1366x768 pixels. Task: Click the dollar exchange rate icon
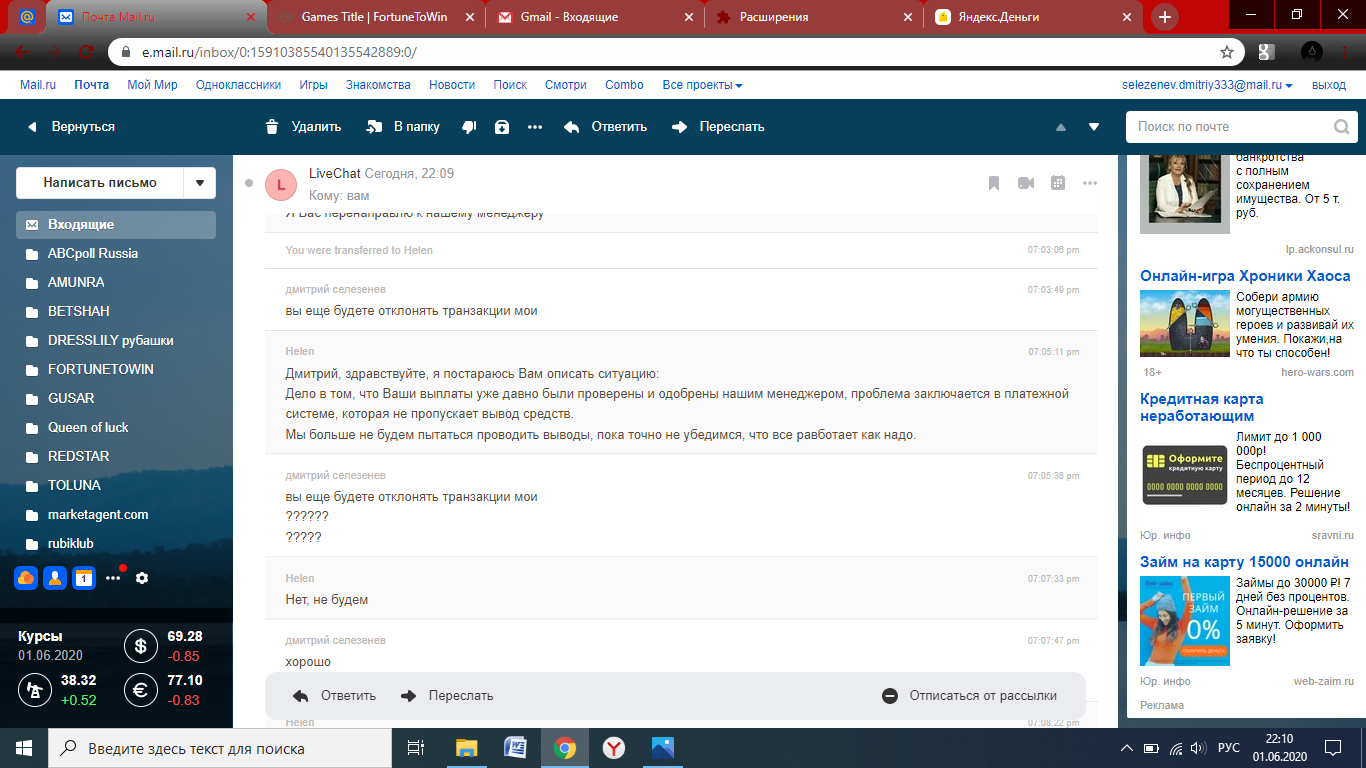140,646
